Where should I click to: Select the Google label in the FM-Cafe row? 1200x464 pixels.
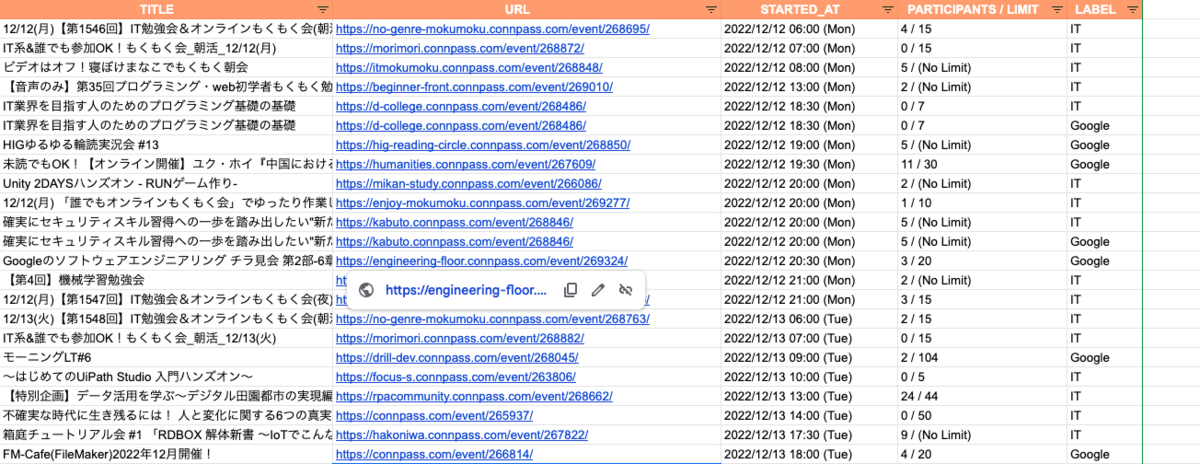point(1105,454)
